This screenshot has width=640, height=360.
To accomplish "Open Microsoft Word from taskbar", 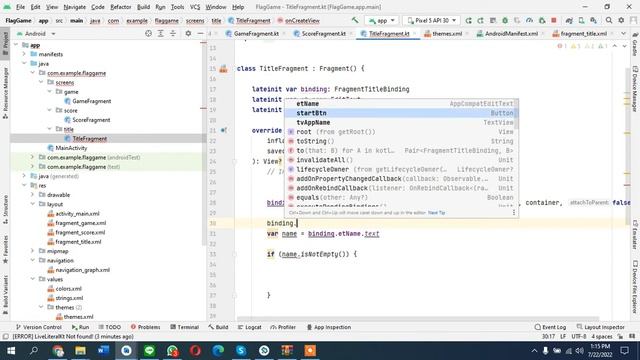I will [x=103, y=351].
